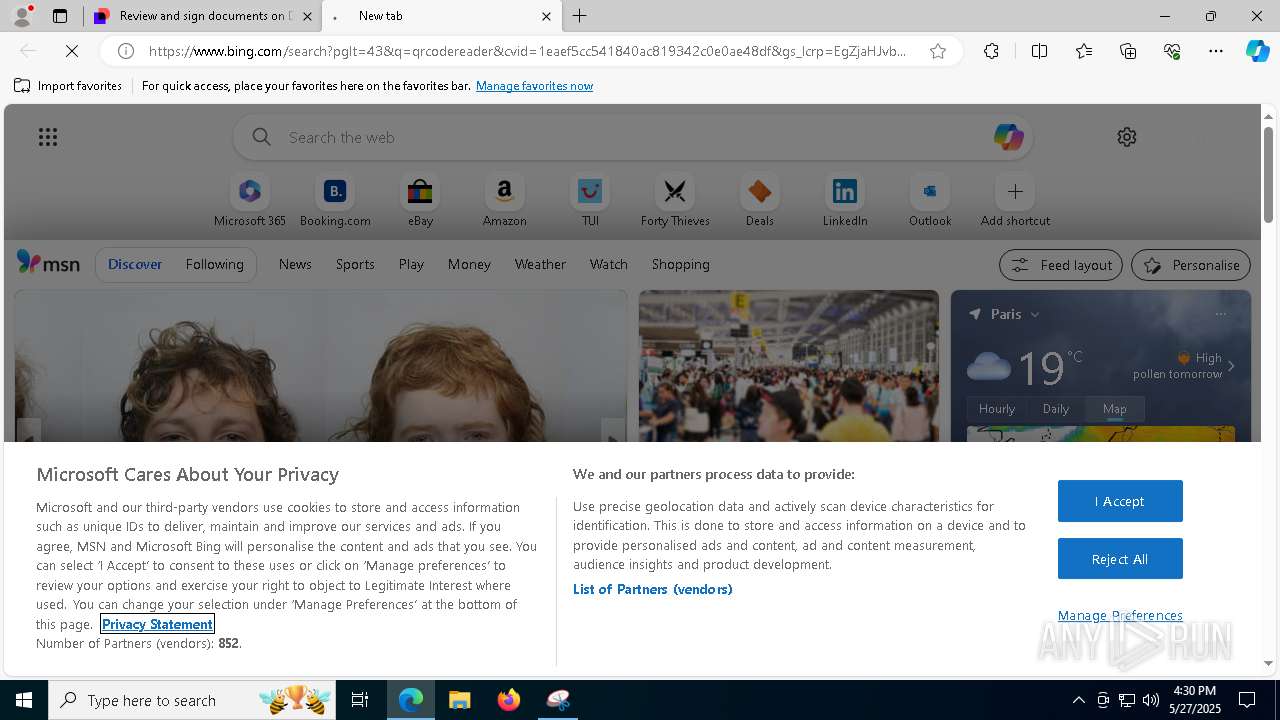The image size is (1280, 720).
Task: Click the browser address bar URL
Action: pos(528,51)
